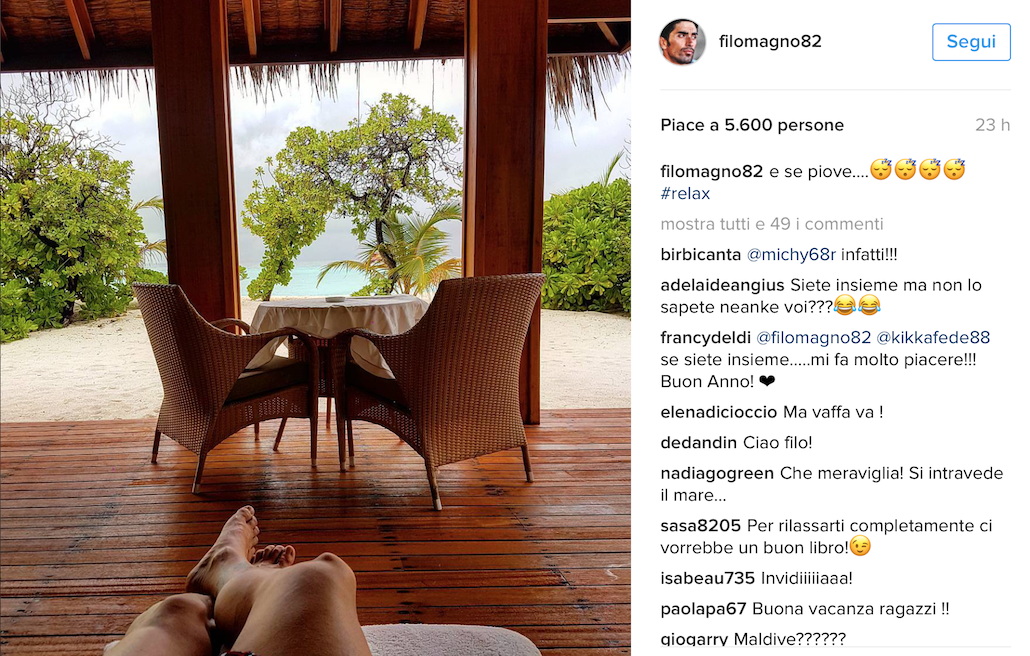
Task: Expand 'mostra tutti e 49 i commenti'
Action: point(772,225)
